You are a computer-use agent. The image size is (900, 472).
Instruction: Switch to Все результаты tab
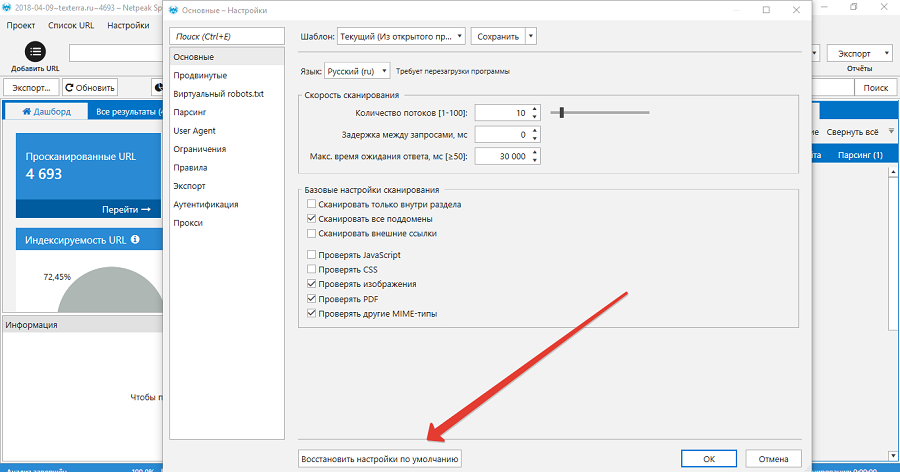click(x=126, y=111)
